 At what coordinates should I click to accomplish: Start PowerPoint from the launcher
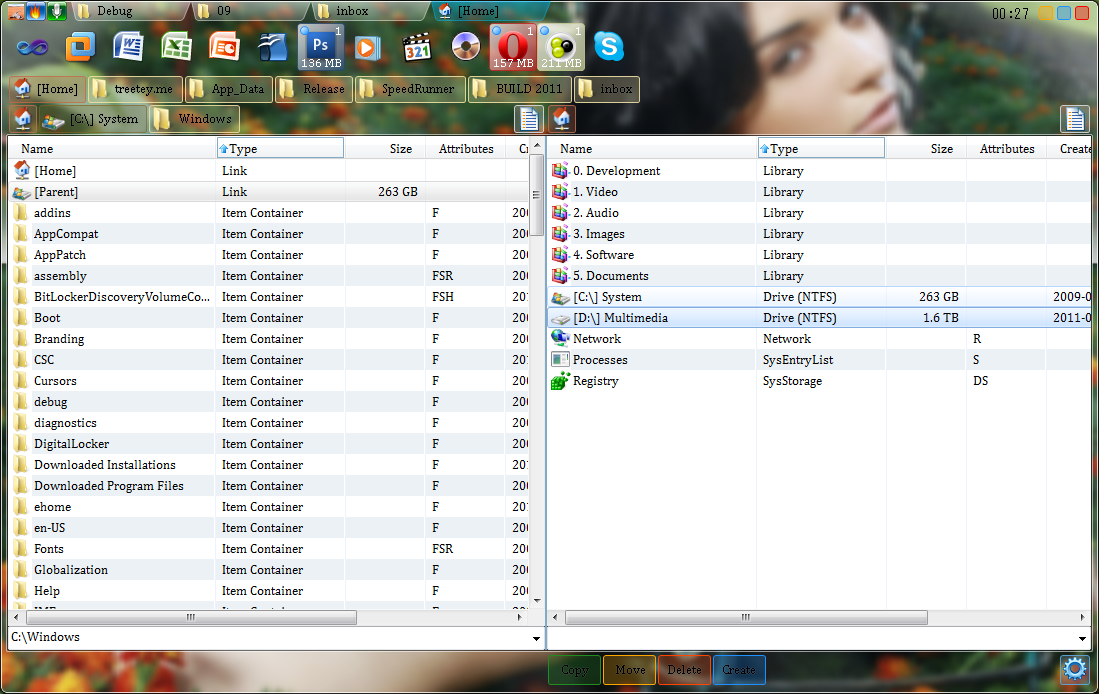click(x=225, y=46)
